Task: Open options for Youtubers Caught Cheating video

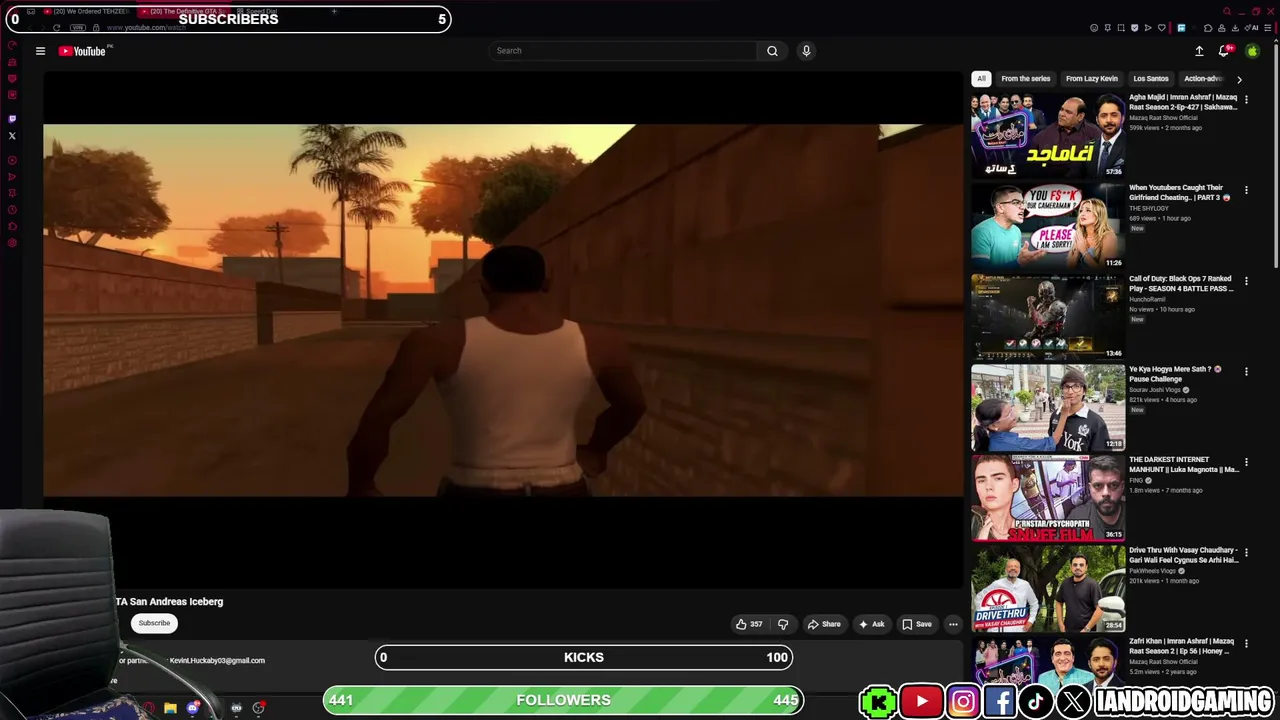Action: [1246, 190]
